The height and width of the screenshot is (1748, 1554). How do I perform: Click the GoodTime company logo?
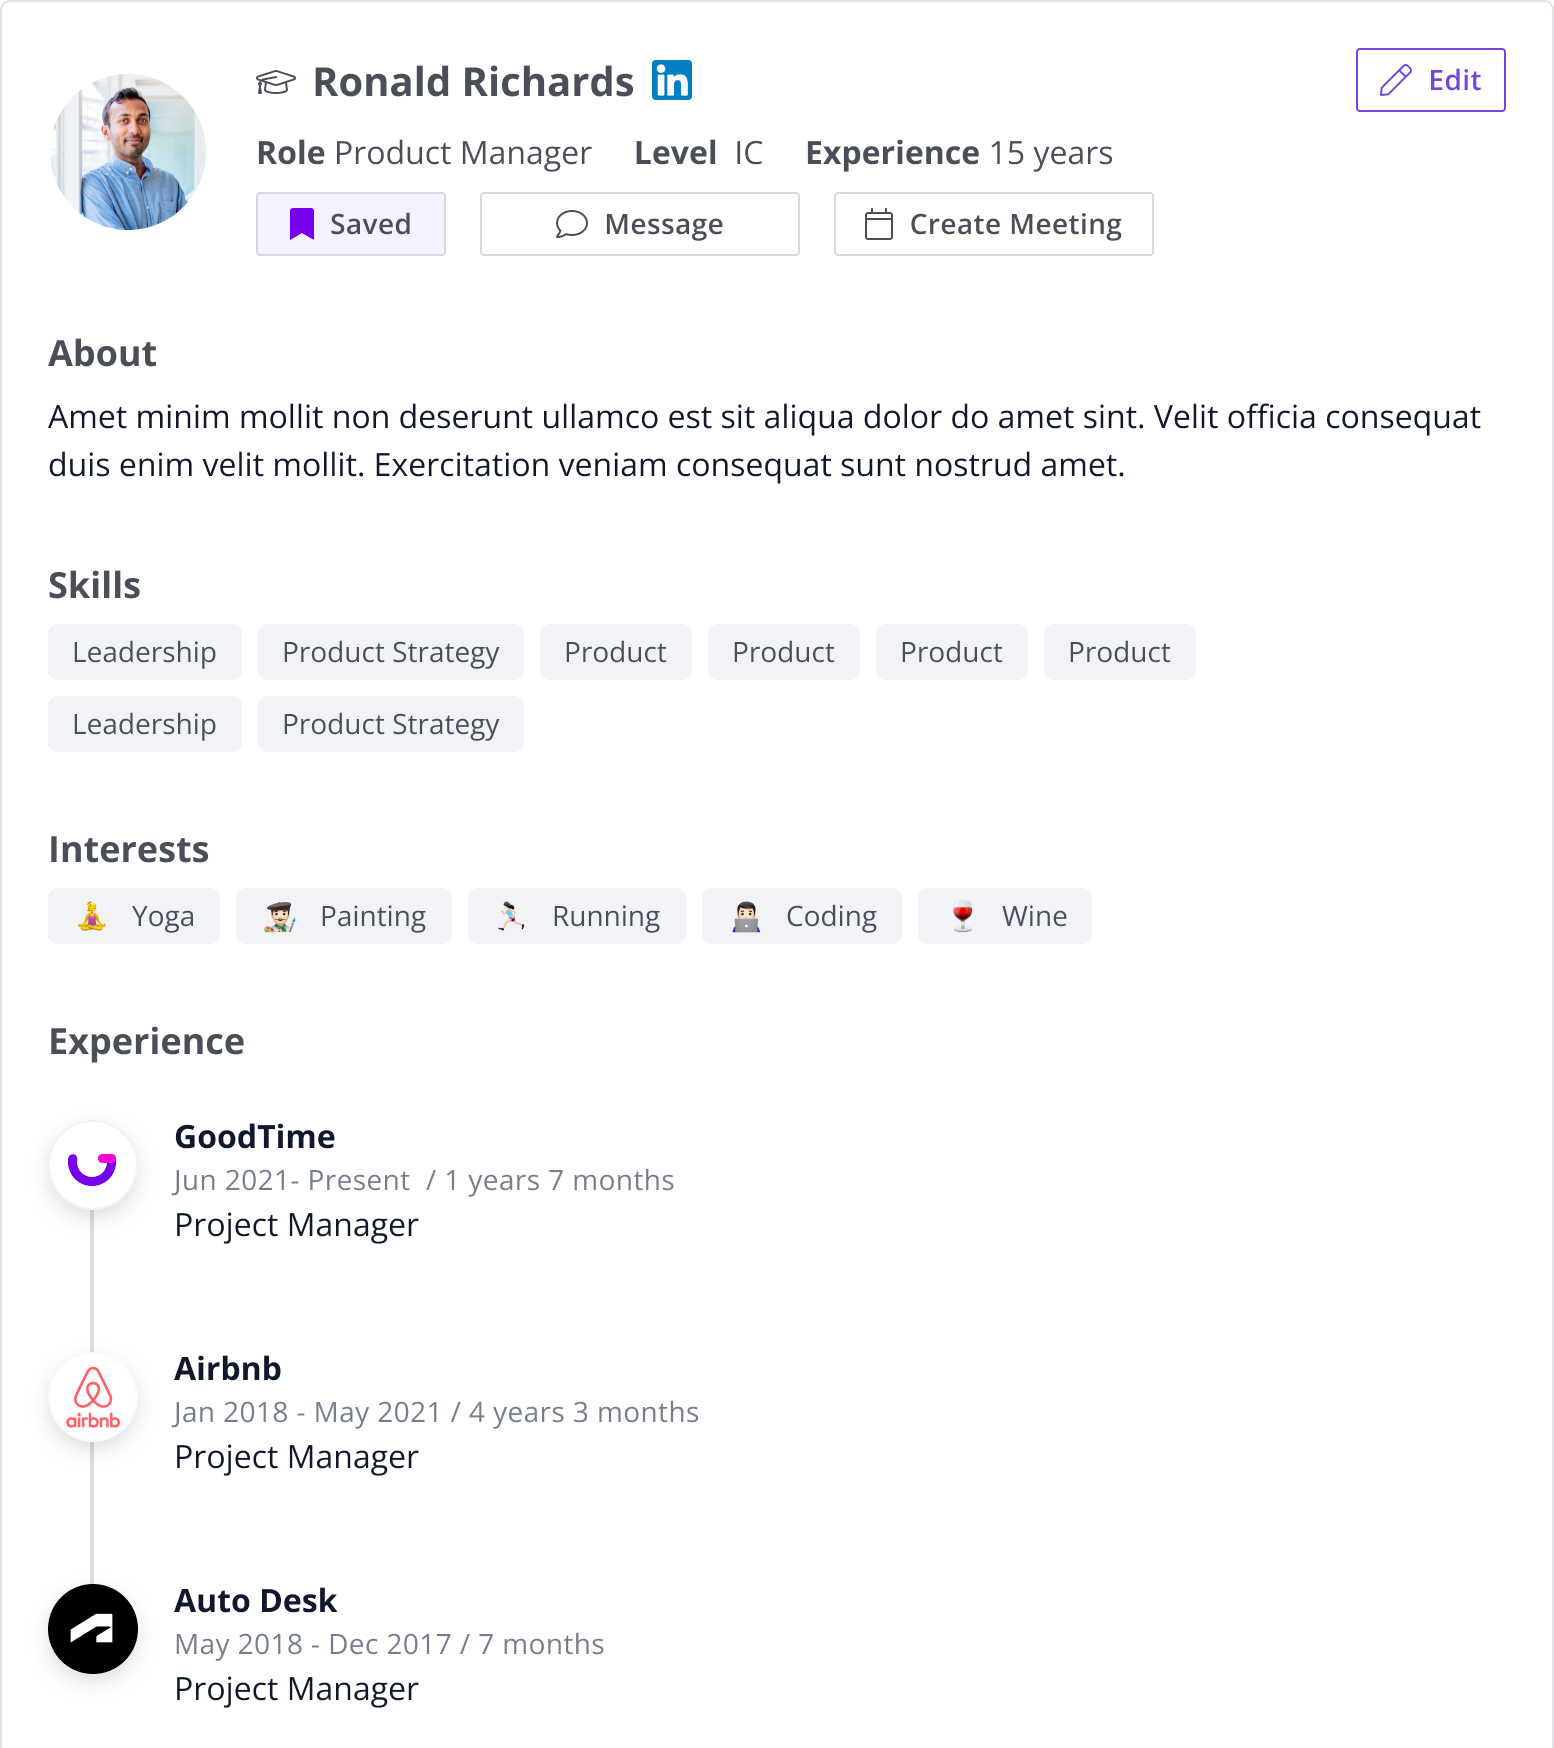[x=93, y=1166]
